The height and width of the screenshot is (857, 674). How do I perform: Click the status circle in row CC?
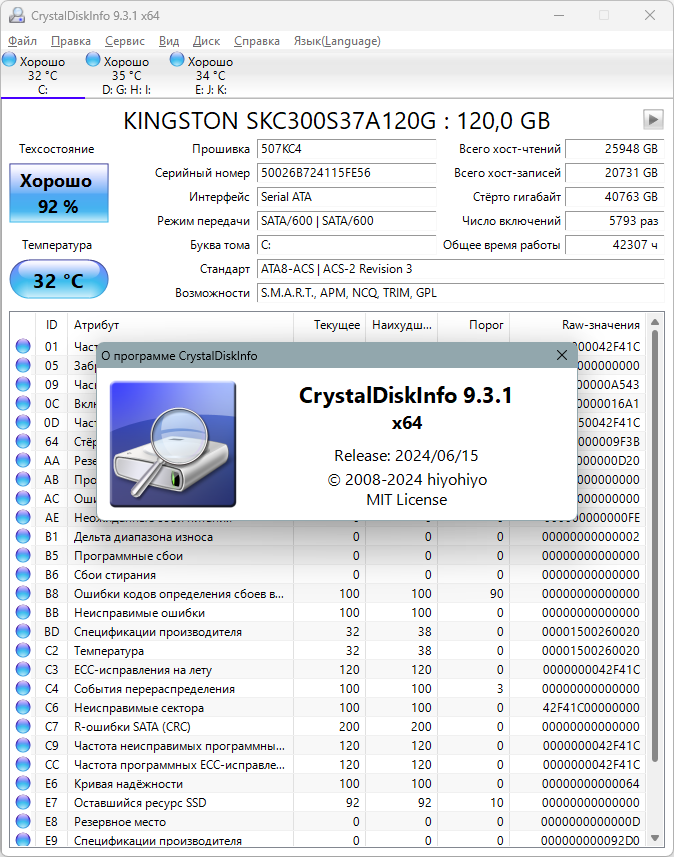point(23,765)
